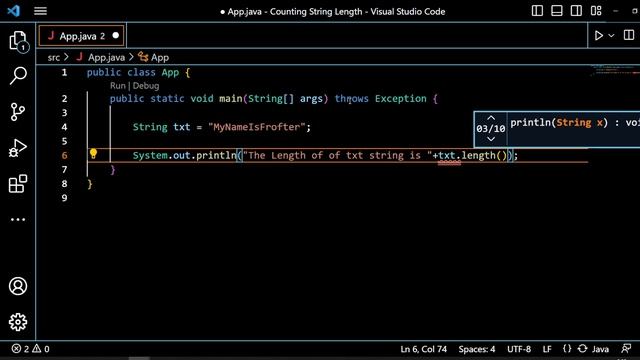Viewport: 640px width, 360px height.
Task: Click the Java sync status icon
Action: 583,349
